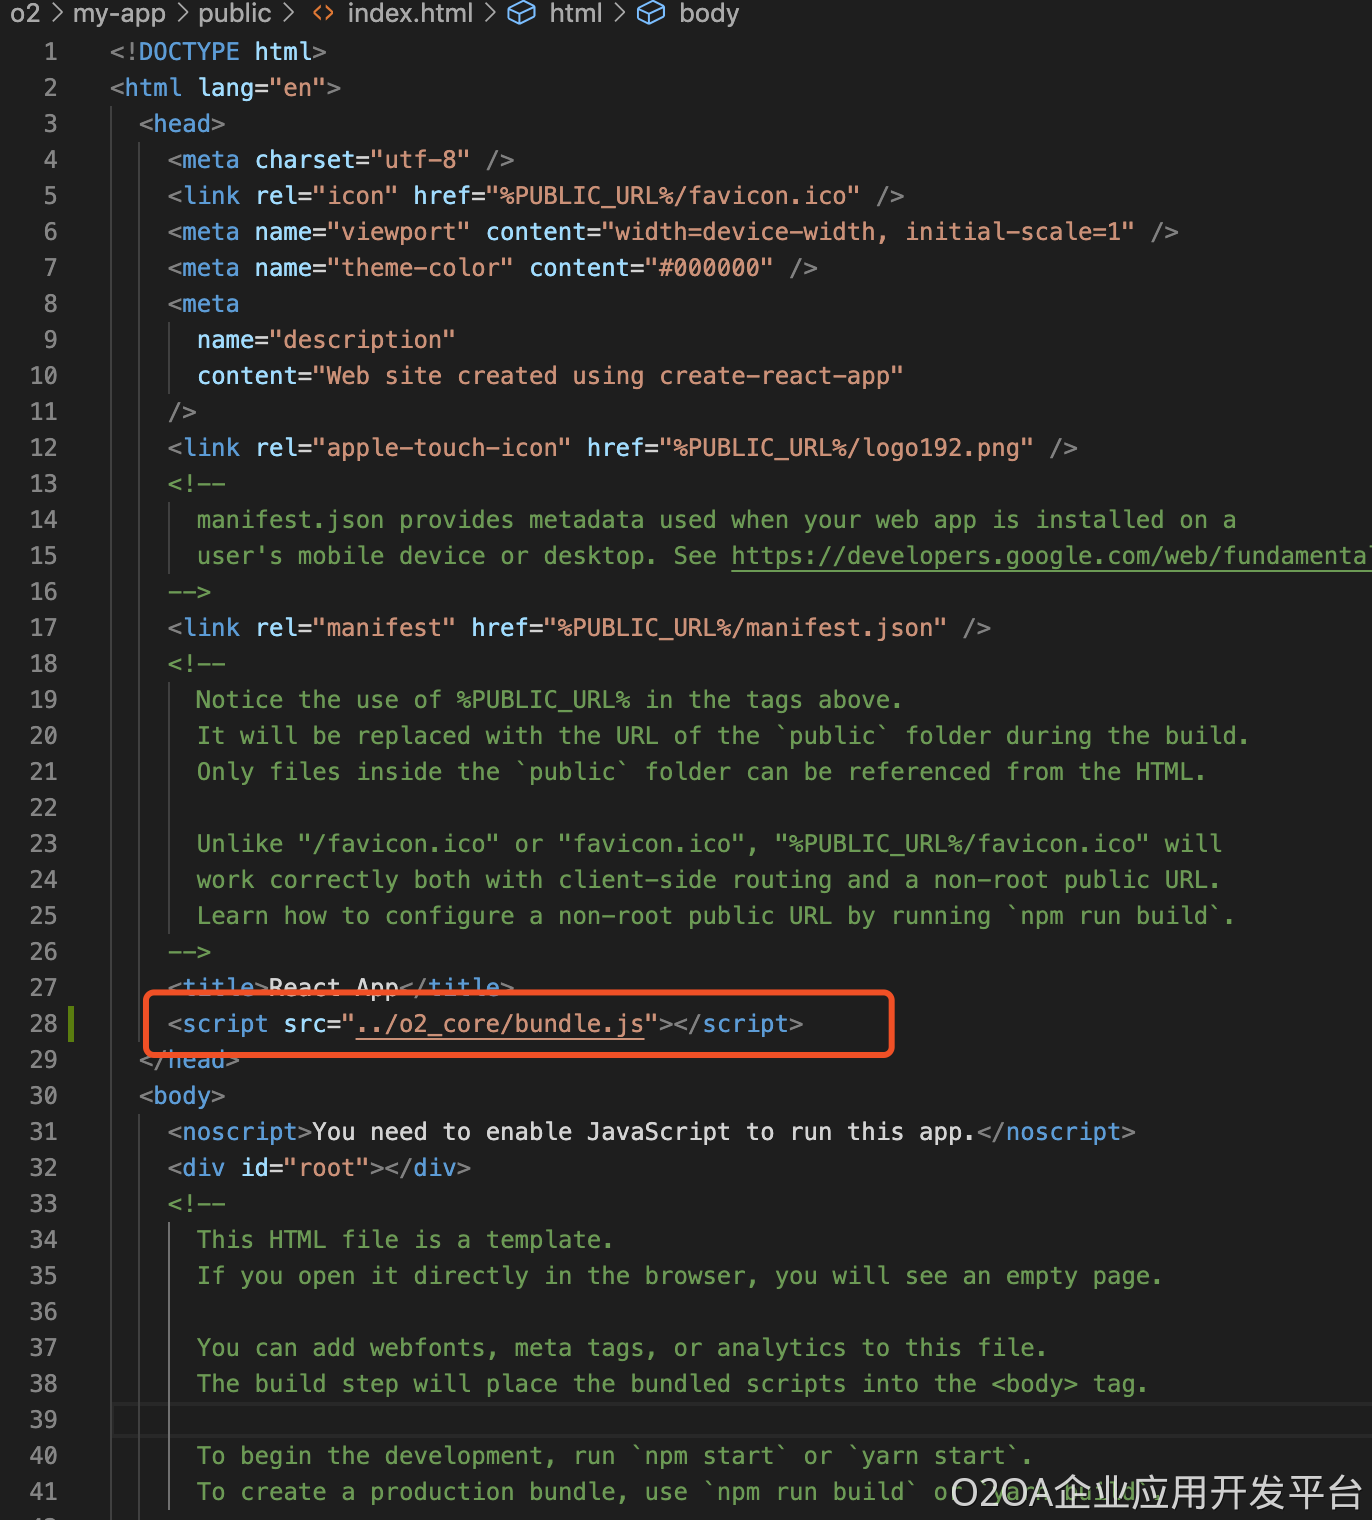Screen dimensions: 1372x1520
Task: Select the body symbol breadcrumb label
Action: (x=709, y=13)
